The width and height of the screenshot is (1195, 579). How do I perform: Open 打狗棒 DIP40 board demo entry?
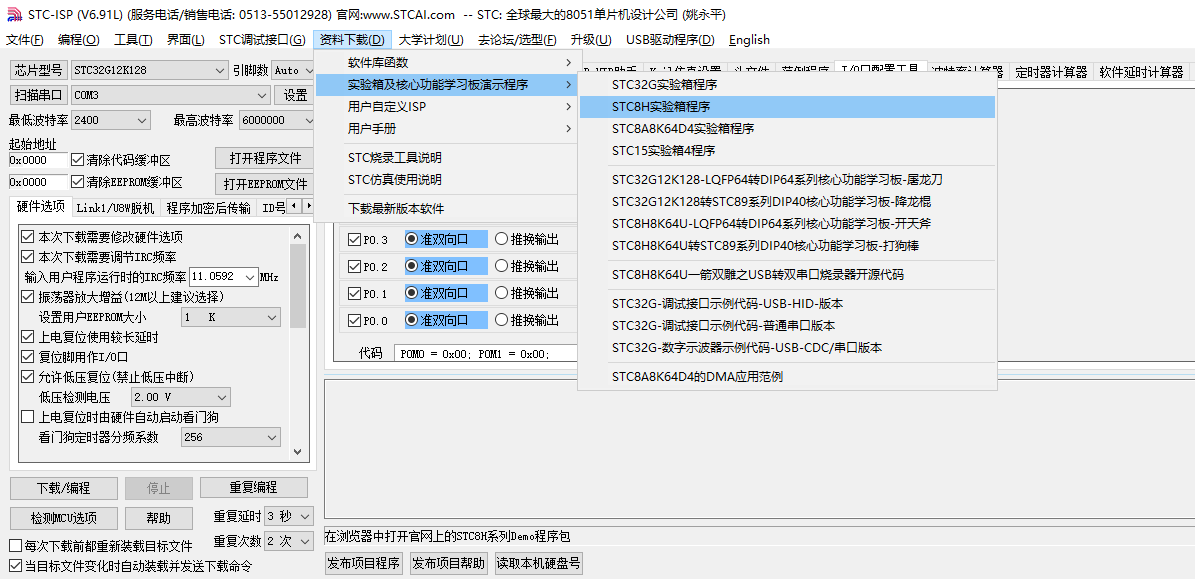pos(787,246)
